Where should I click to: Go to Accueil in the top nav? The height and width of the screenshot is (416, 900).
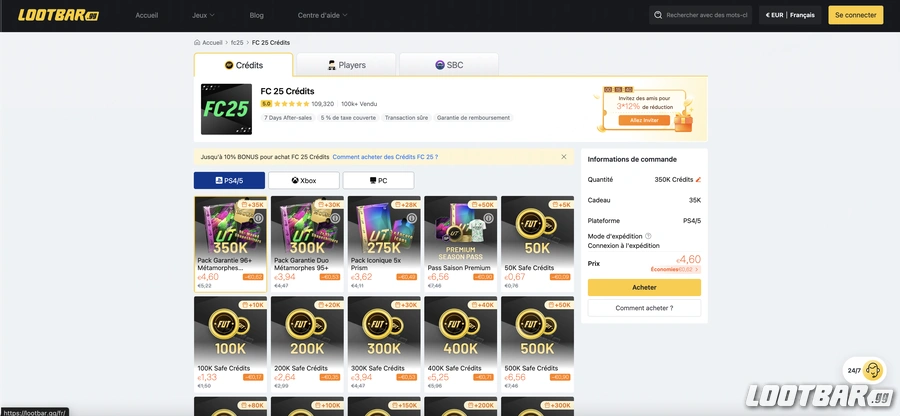click(x=147, y=15)
